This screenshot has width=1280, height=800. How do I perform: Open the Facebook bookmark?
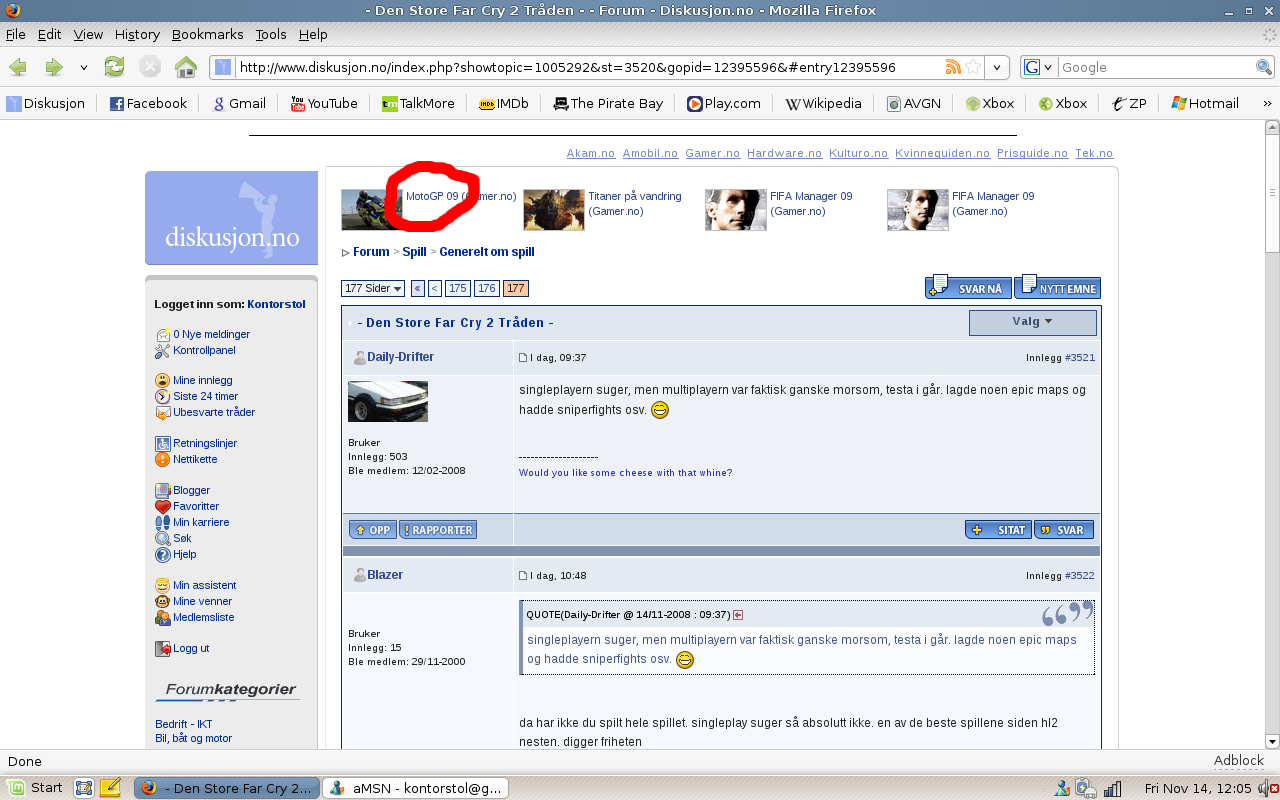148,103
